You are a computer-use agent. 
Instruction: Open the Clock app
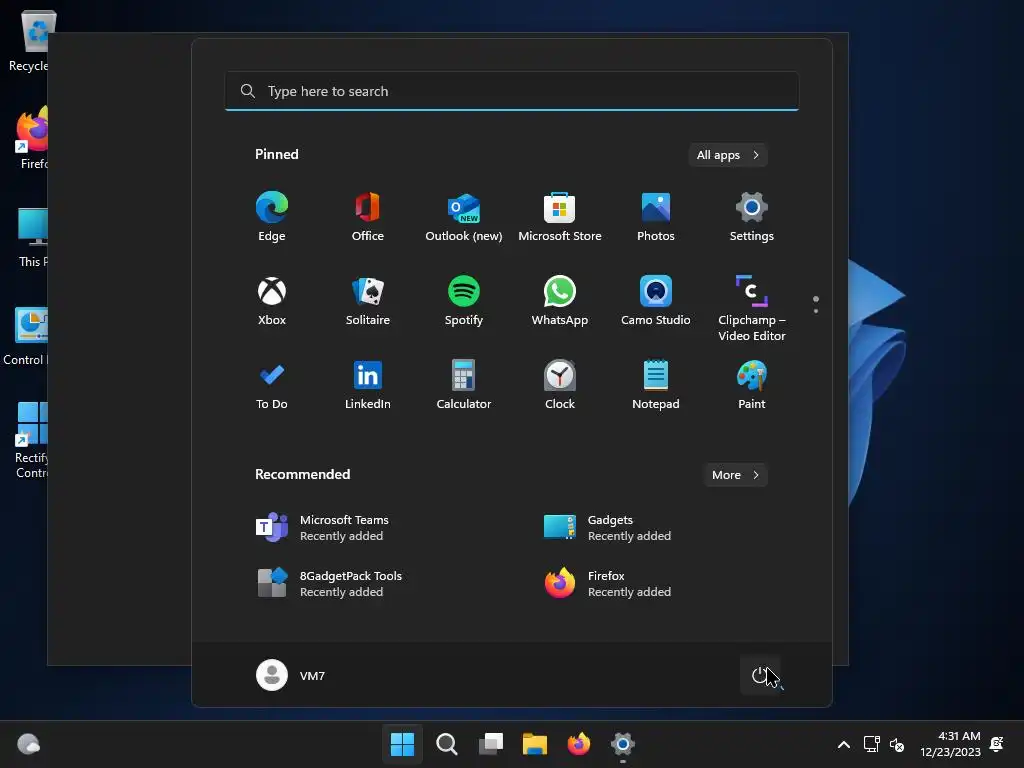[x=560, y=385]
